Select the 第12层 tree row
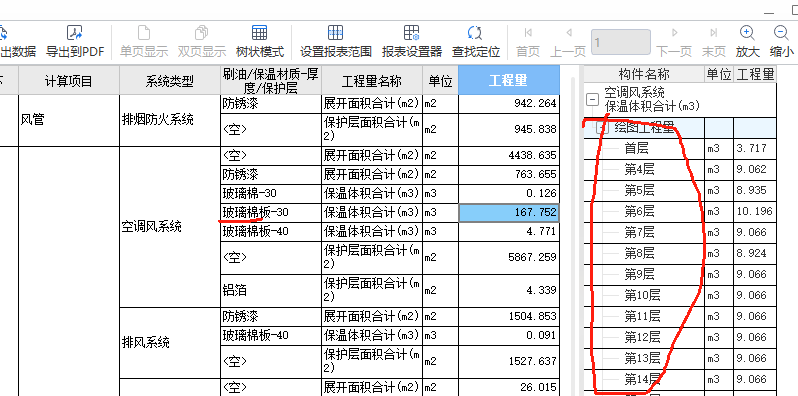 tap(680, 337)
